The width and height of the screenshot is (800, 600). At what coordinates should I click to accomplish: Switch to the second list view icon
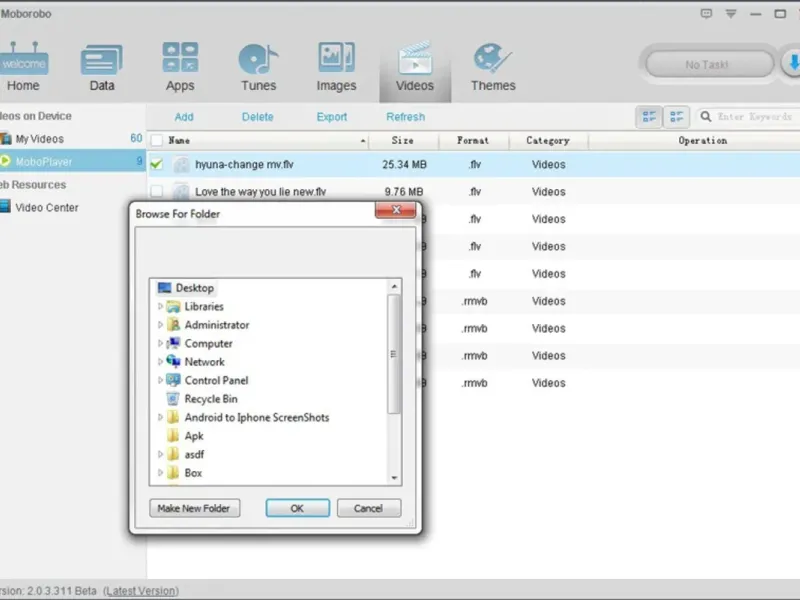677,117
